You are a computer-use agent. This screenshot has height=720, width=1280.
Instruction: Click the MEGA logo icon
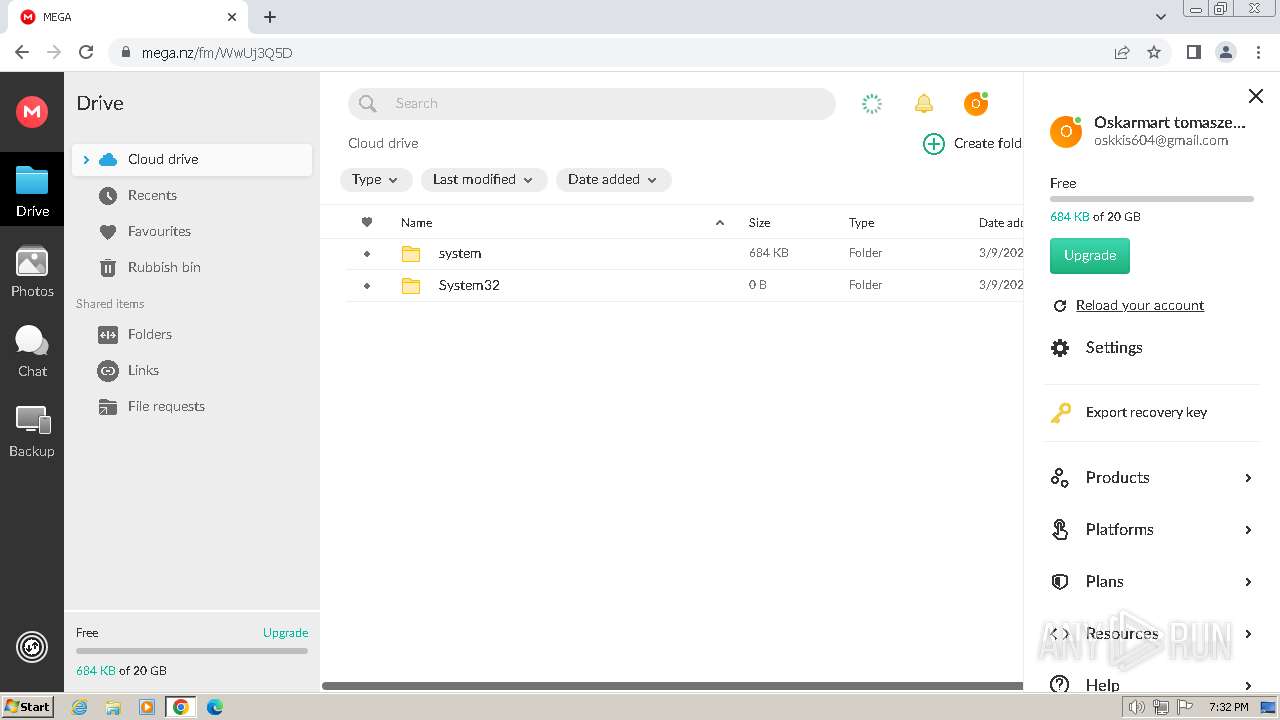[x=32, y=111]
